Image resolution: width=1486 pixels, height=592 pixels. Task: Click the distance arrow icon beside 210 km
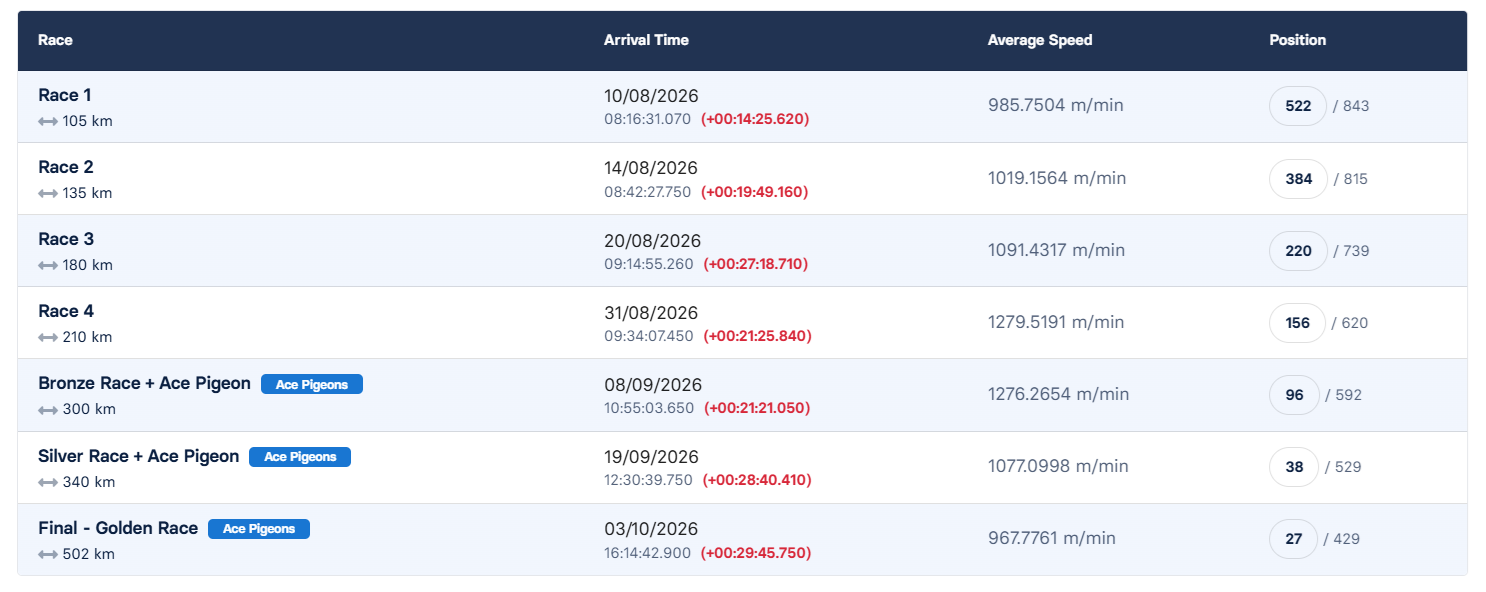coord(48,337)
